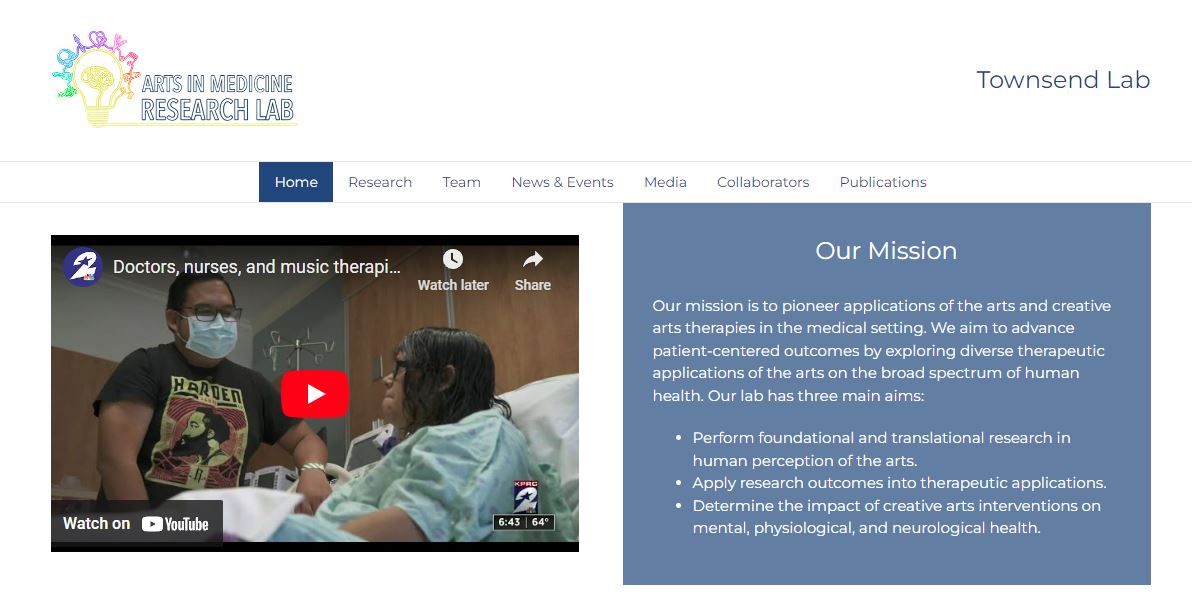The image size is (1192, 606).
Task: Select the Home tab
Action: click(x=296, y=182)
